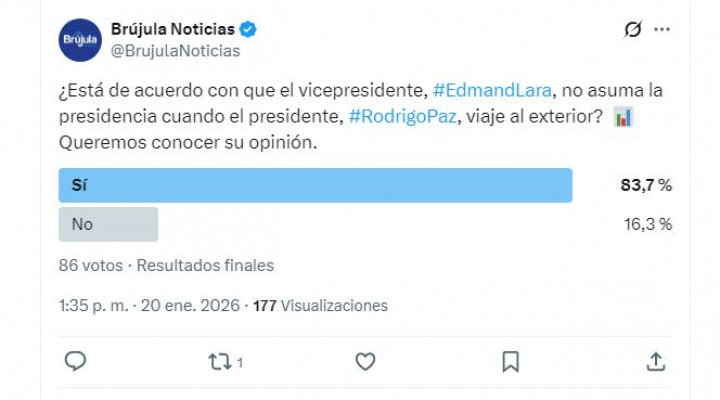
Task: Click the Grok slashed-circle icon
Action: click(x=632, y=30)
